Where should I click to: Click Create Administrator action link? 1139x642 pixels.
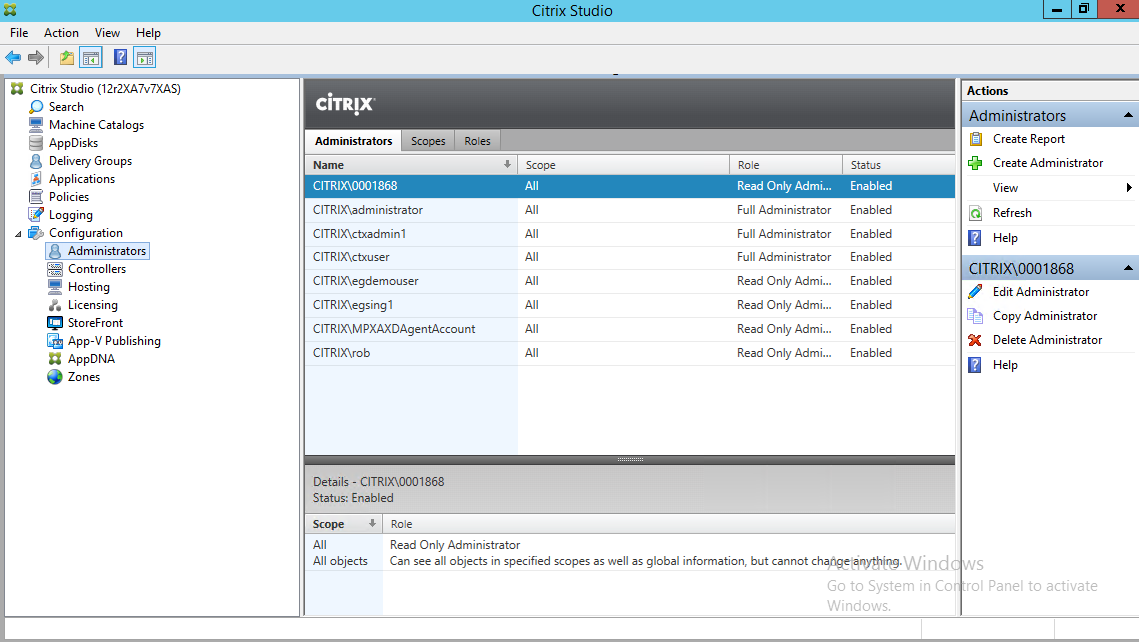click(x=1047, y=163)
